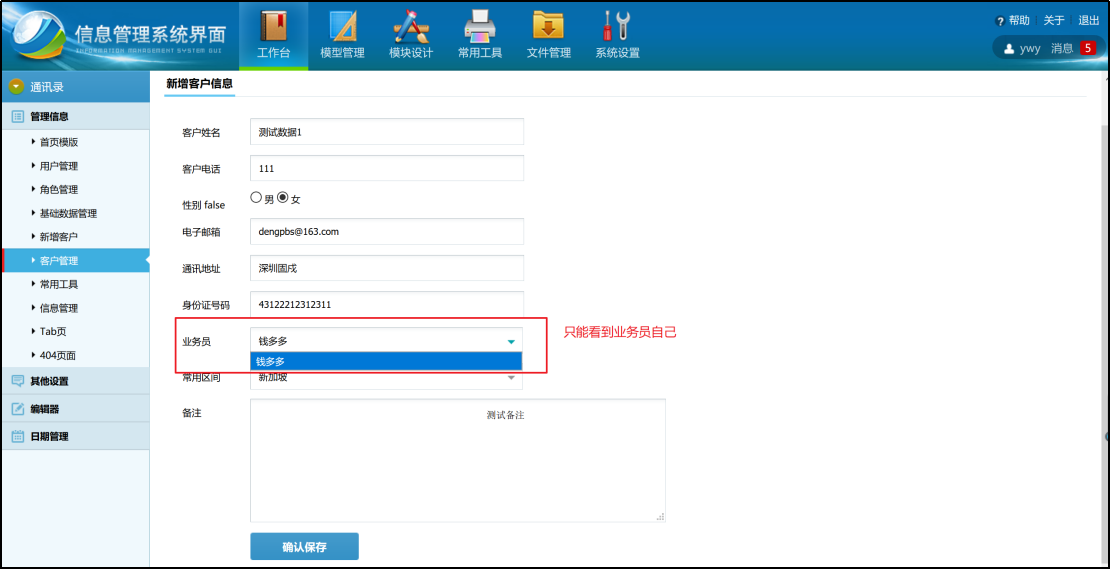Open the 模型管理 model management icon
Viewport: 1110px width, 570px height.
click(343, 26)
